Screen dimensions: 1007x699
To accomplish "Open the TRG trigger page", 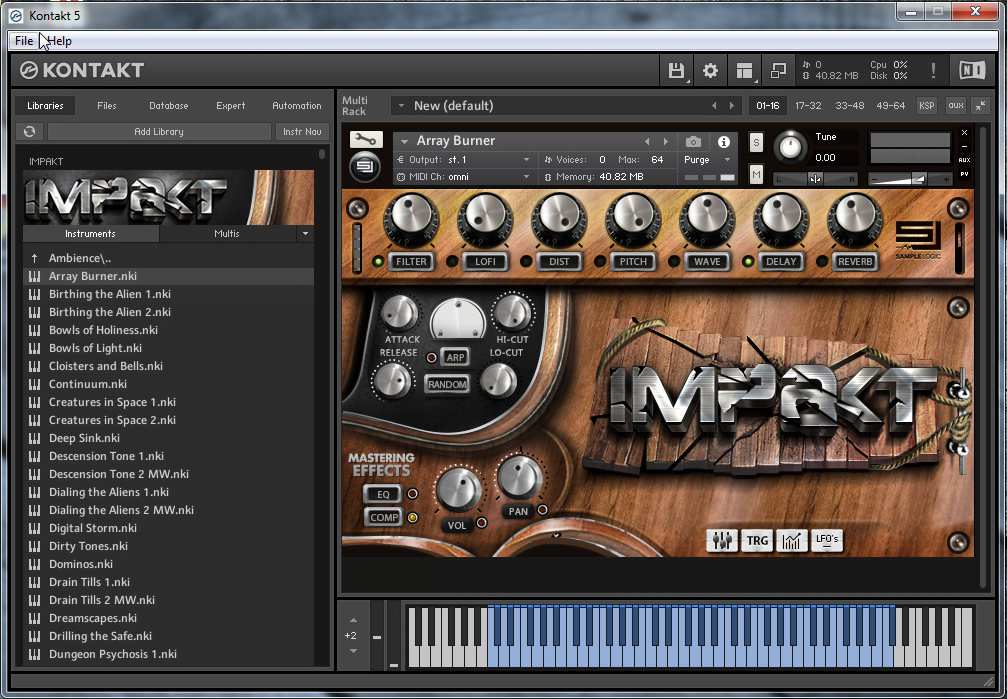I will coord(757,540).
